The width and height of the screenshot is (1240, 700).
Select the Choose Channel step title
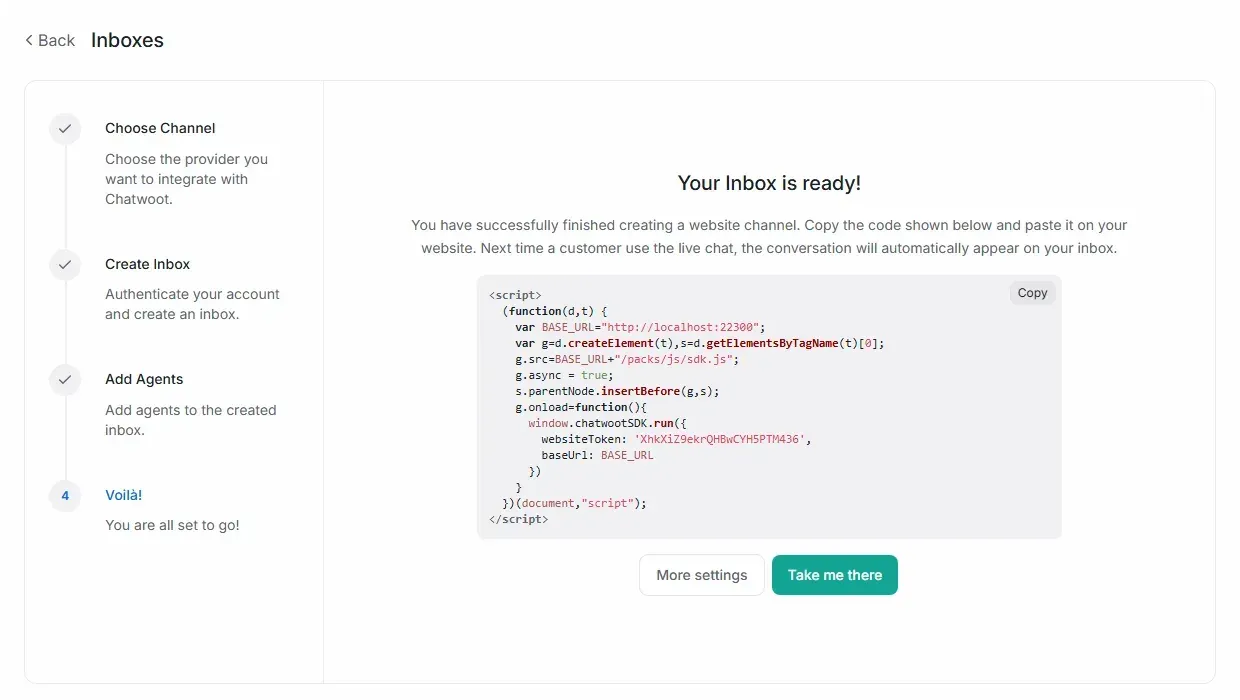(160, 128)
